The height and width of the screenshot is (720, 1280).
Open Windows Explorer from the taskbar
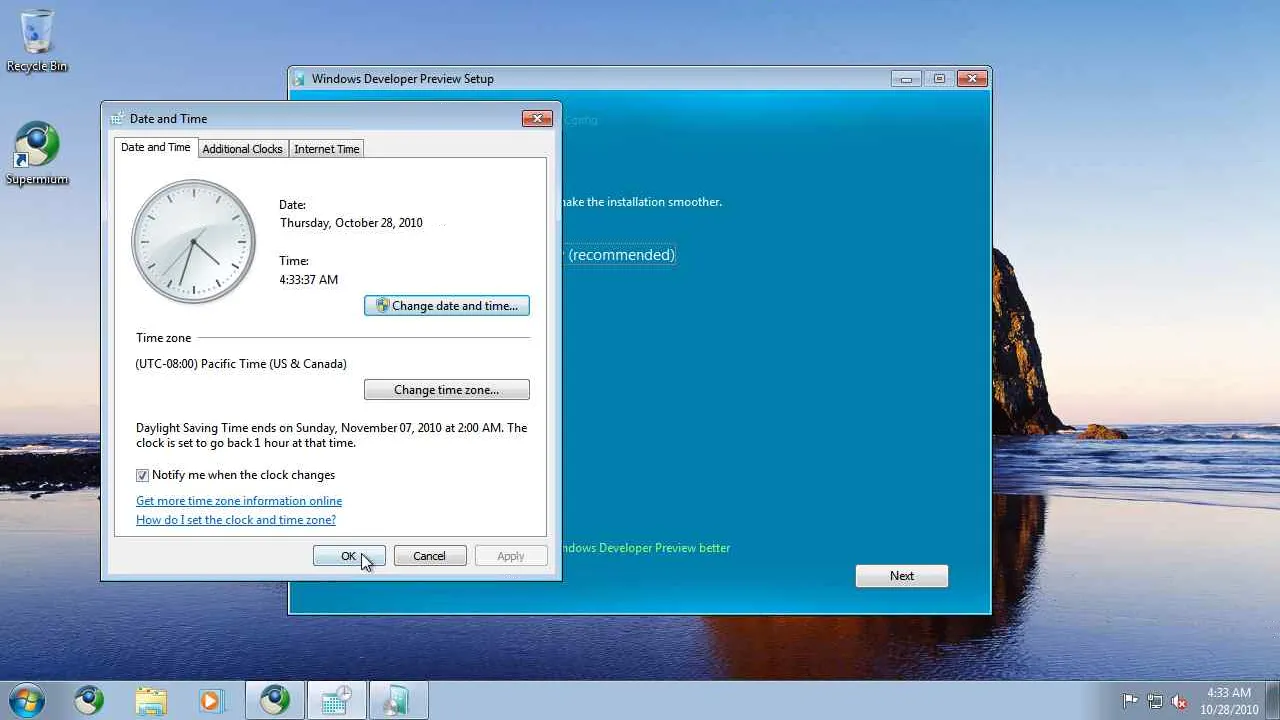pos(151,700)
